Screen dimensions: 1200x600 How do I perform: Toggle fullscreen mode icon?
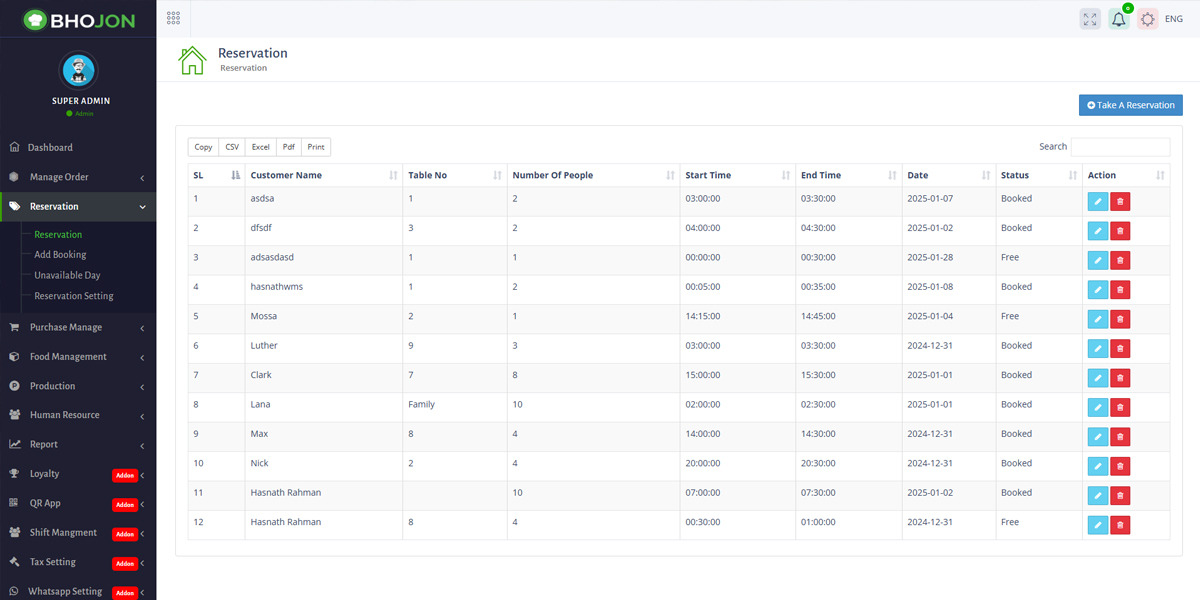click(1090, 19)
